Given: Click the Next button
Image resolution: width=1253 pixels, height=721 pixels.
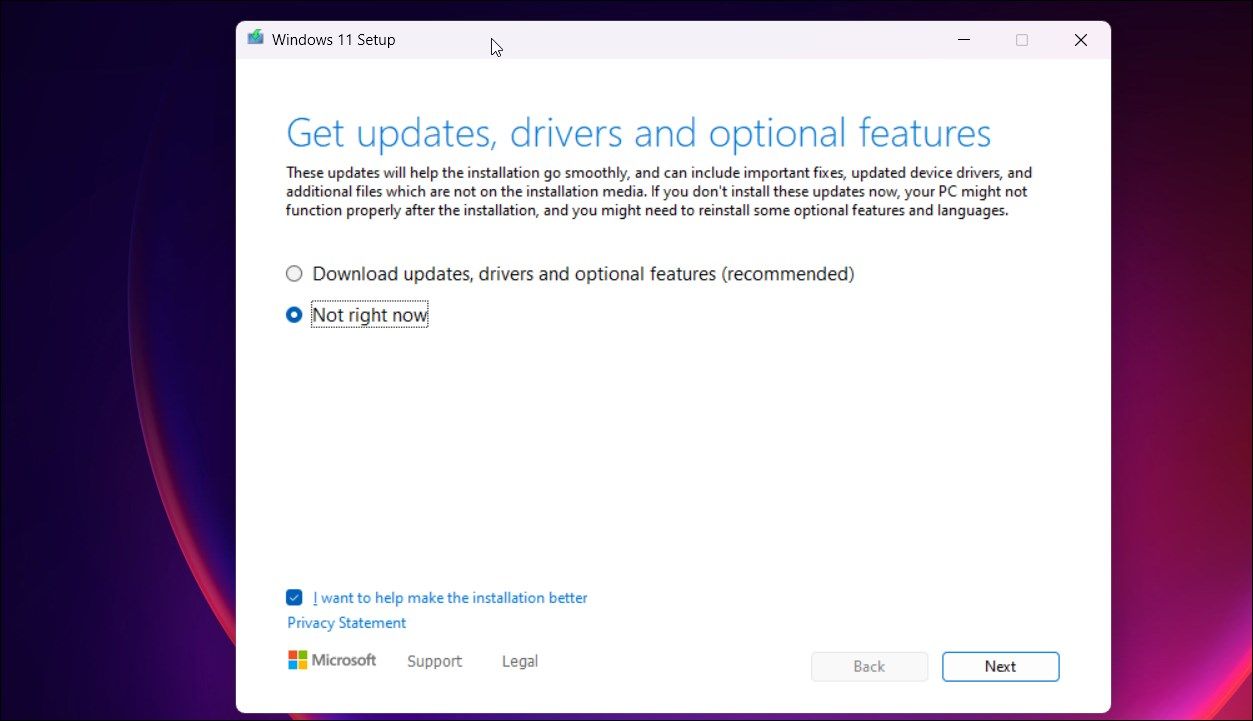Looking at the screenshot, I should pyautogui.click(x=1000, y=667).
